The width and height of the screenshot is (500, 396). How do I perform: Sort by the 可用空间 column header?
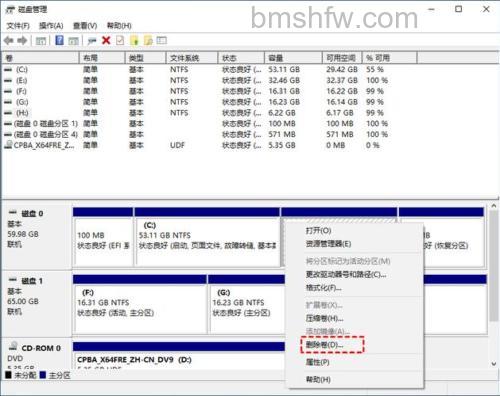click(342, 58)
